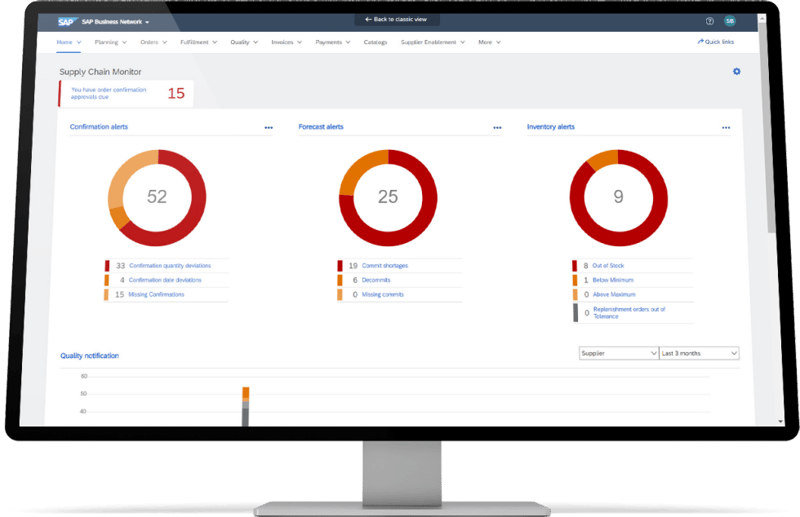800x517 pixels.
Task: Open the Planning menu
Action: (x=110, y=42)
